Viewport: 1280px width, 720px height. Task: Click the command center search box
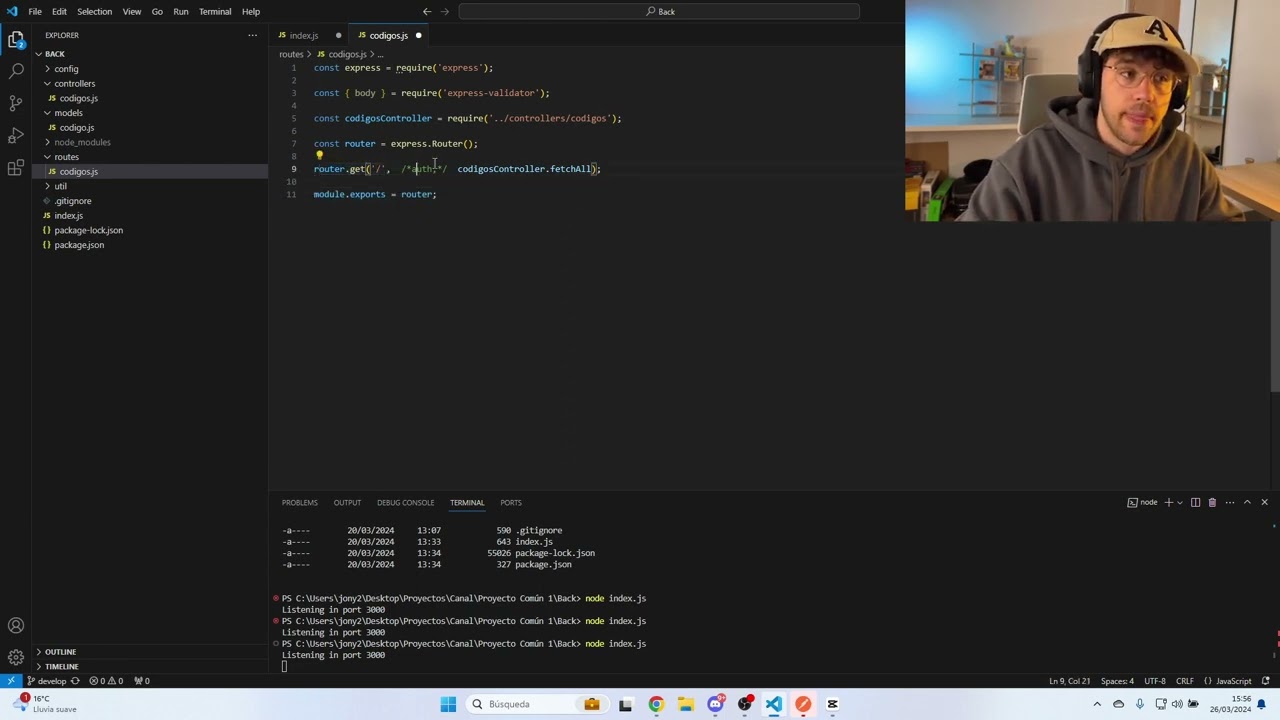coord(660,12)
